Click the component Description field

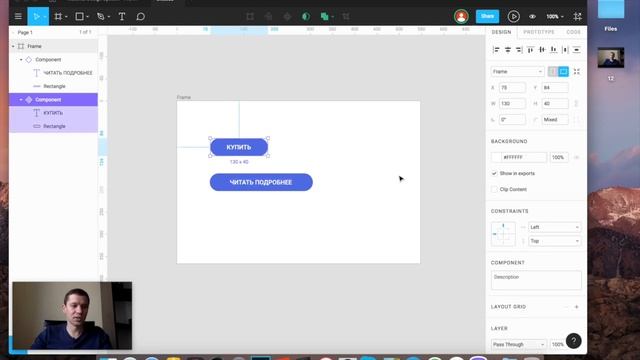(536, 280)
